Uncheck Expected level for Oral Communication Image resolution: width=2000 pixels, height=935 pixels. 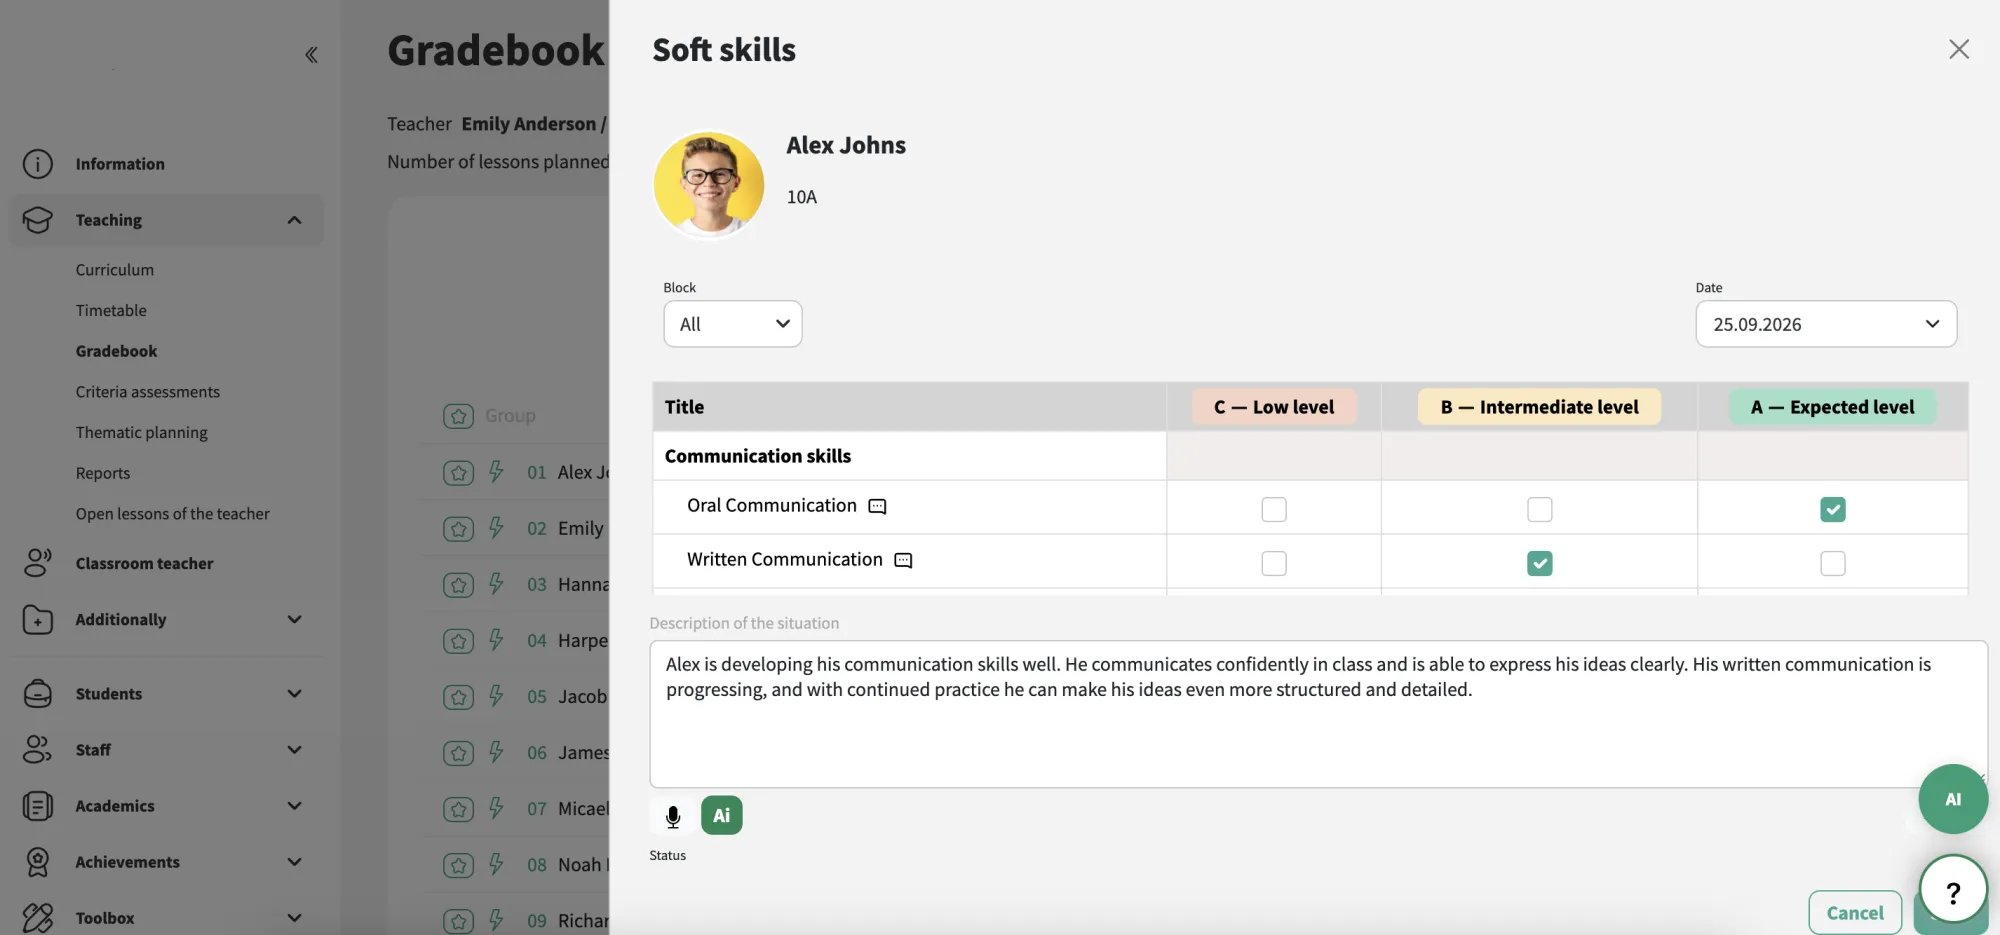(1833, 509)
